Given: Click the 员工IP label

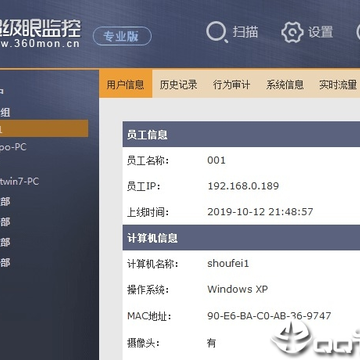Looking at the screenshot, I should (x=144, y=186).
